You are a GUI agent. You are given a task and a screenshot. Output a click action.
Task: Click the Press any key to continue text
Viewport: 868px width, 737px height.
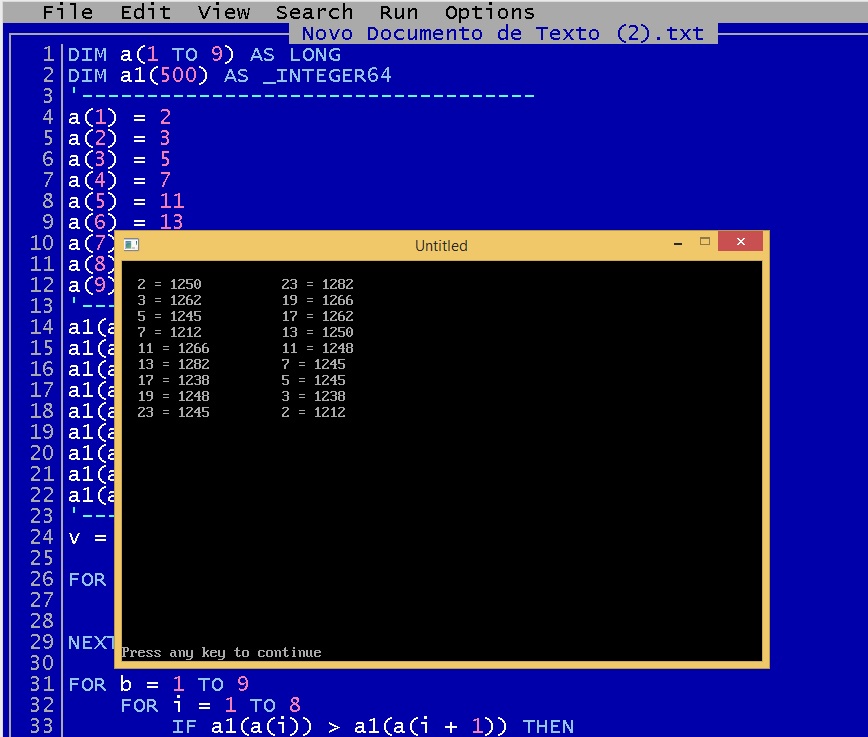221,652
